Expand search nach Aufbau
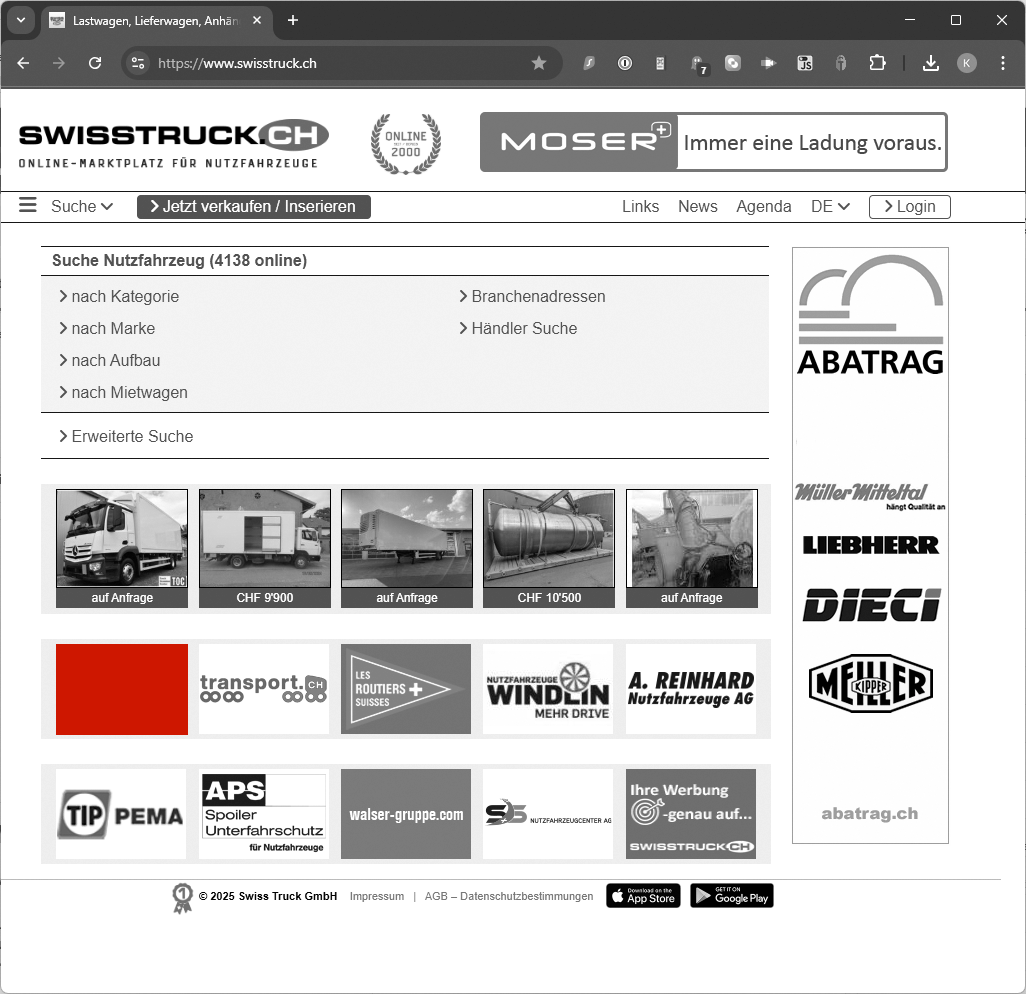 [x=109, y=361]
